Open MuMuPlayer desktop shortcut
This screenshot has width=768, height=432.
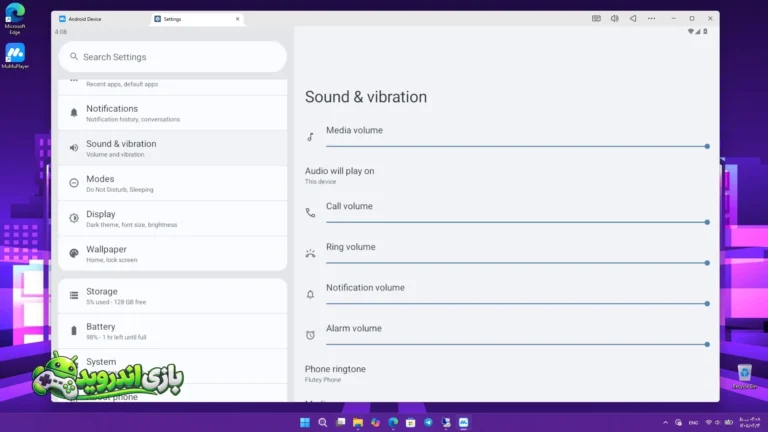click(x=15, y=56)
